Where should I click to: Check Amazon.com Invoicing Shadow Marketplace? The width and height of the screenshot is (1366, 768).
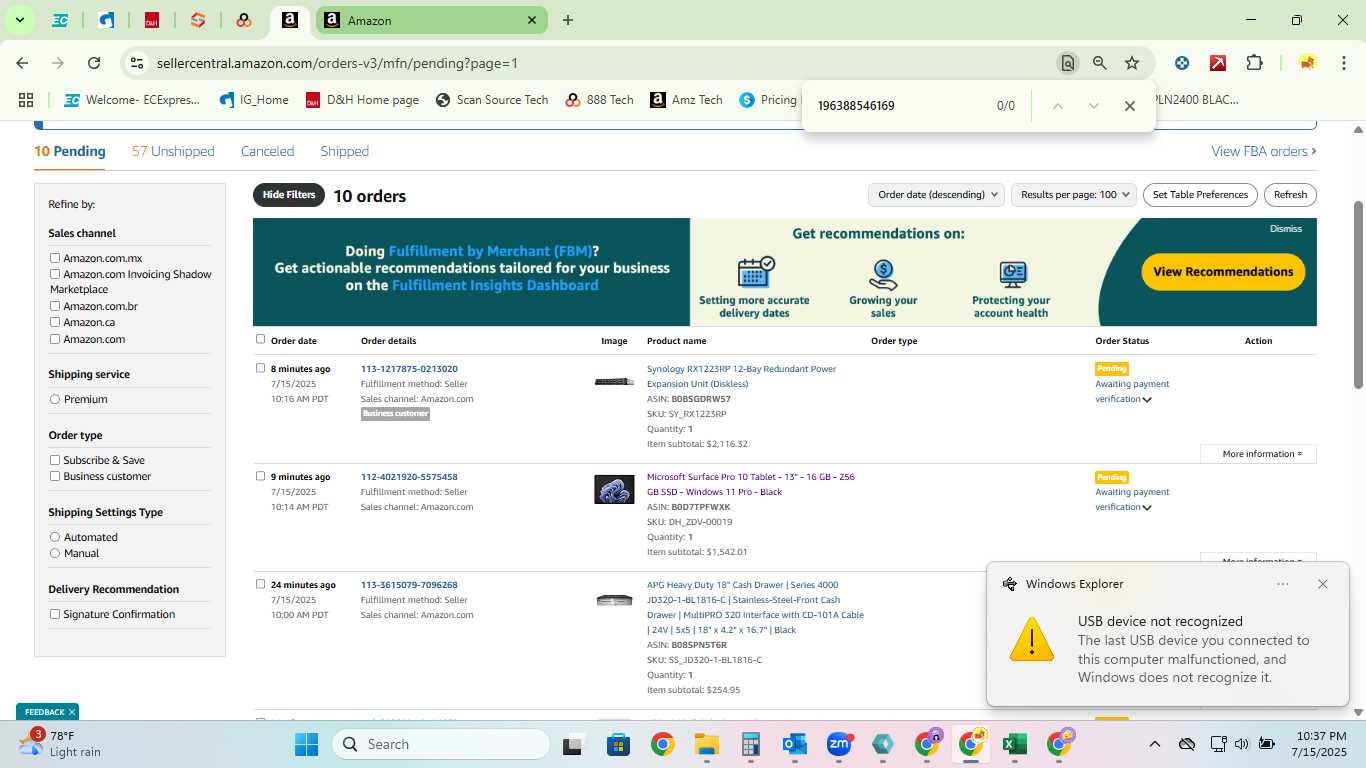[55, 274]
